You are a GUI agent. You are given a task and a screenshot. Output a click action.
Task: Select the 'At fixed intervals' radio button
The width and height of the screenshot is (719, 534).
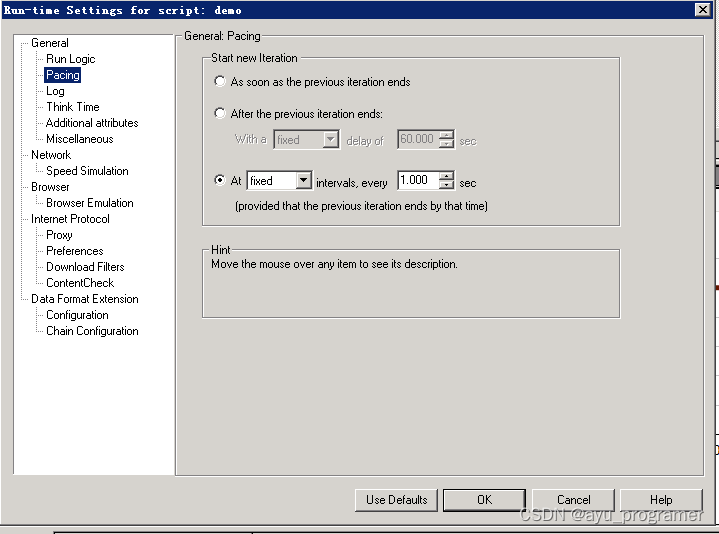coord(220,180)
